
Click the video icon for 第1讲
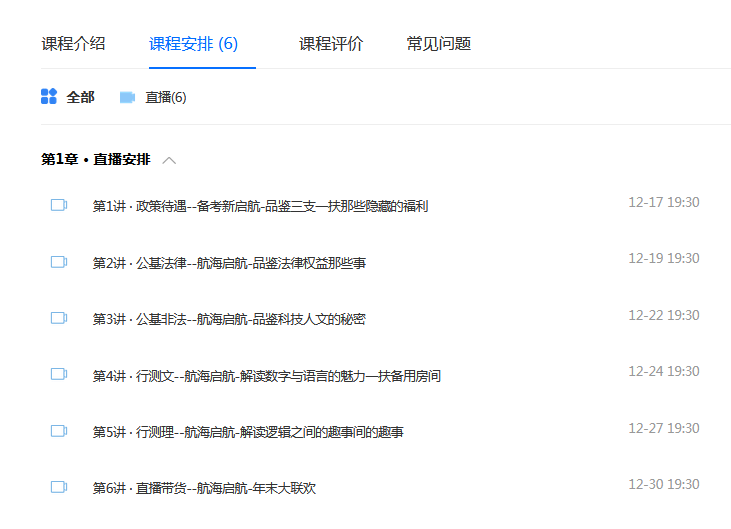(x=59, y=205)
